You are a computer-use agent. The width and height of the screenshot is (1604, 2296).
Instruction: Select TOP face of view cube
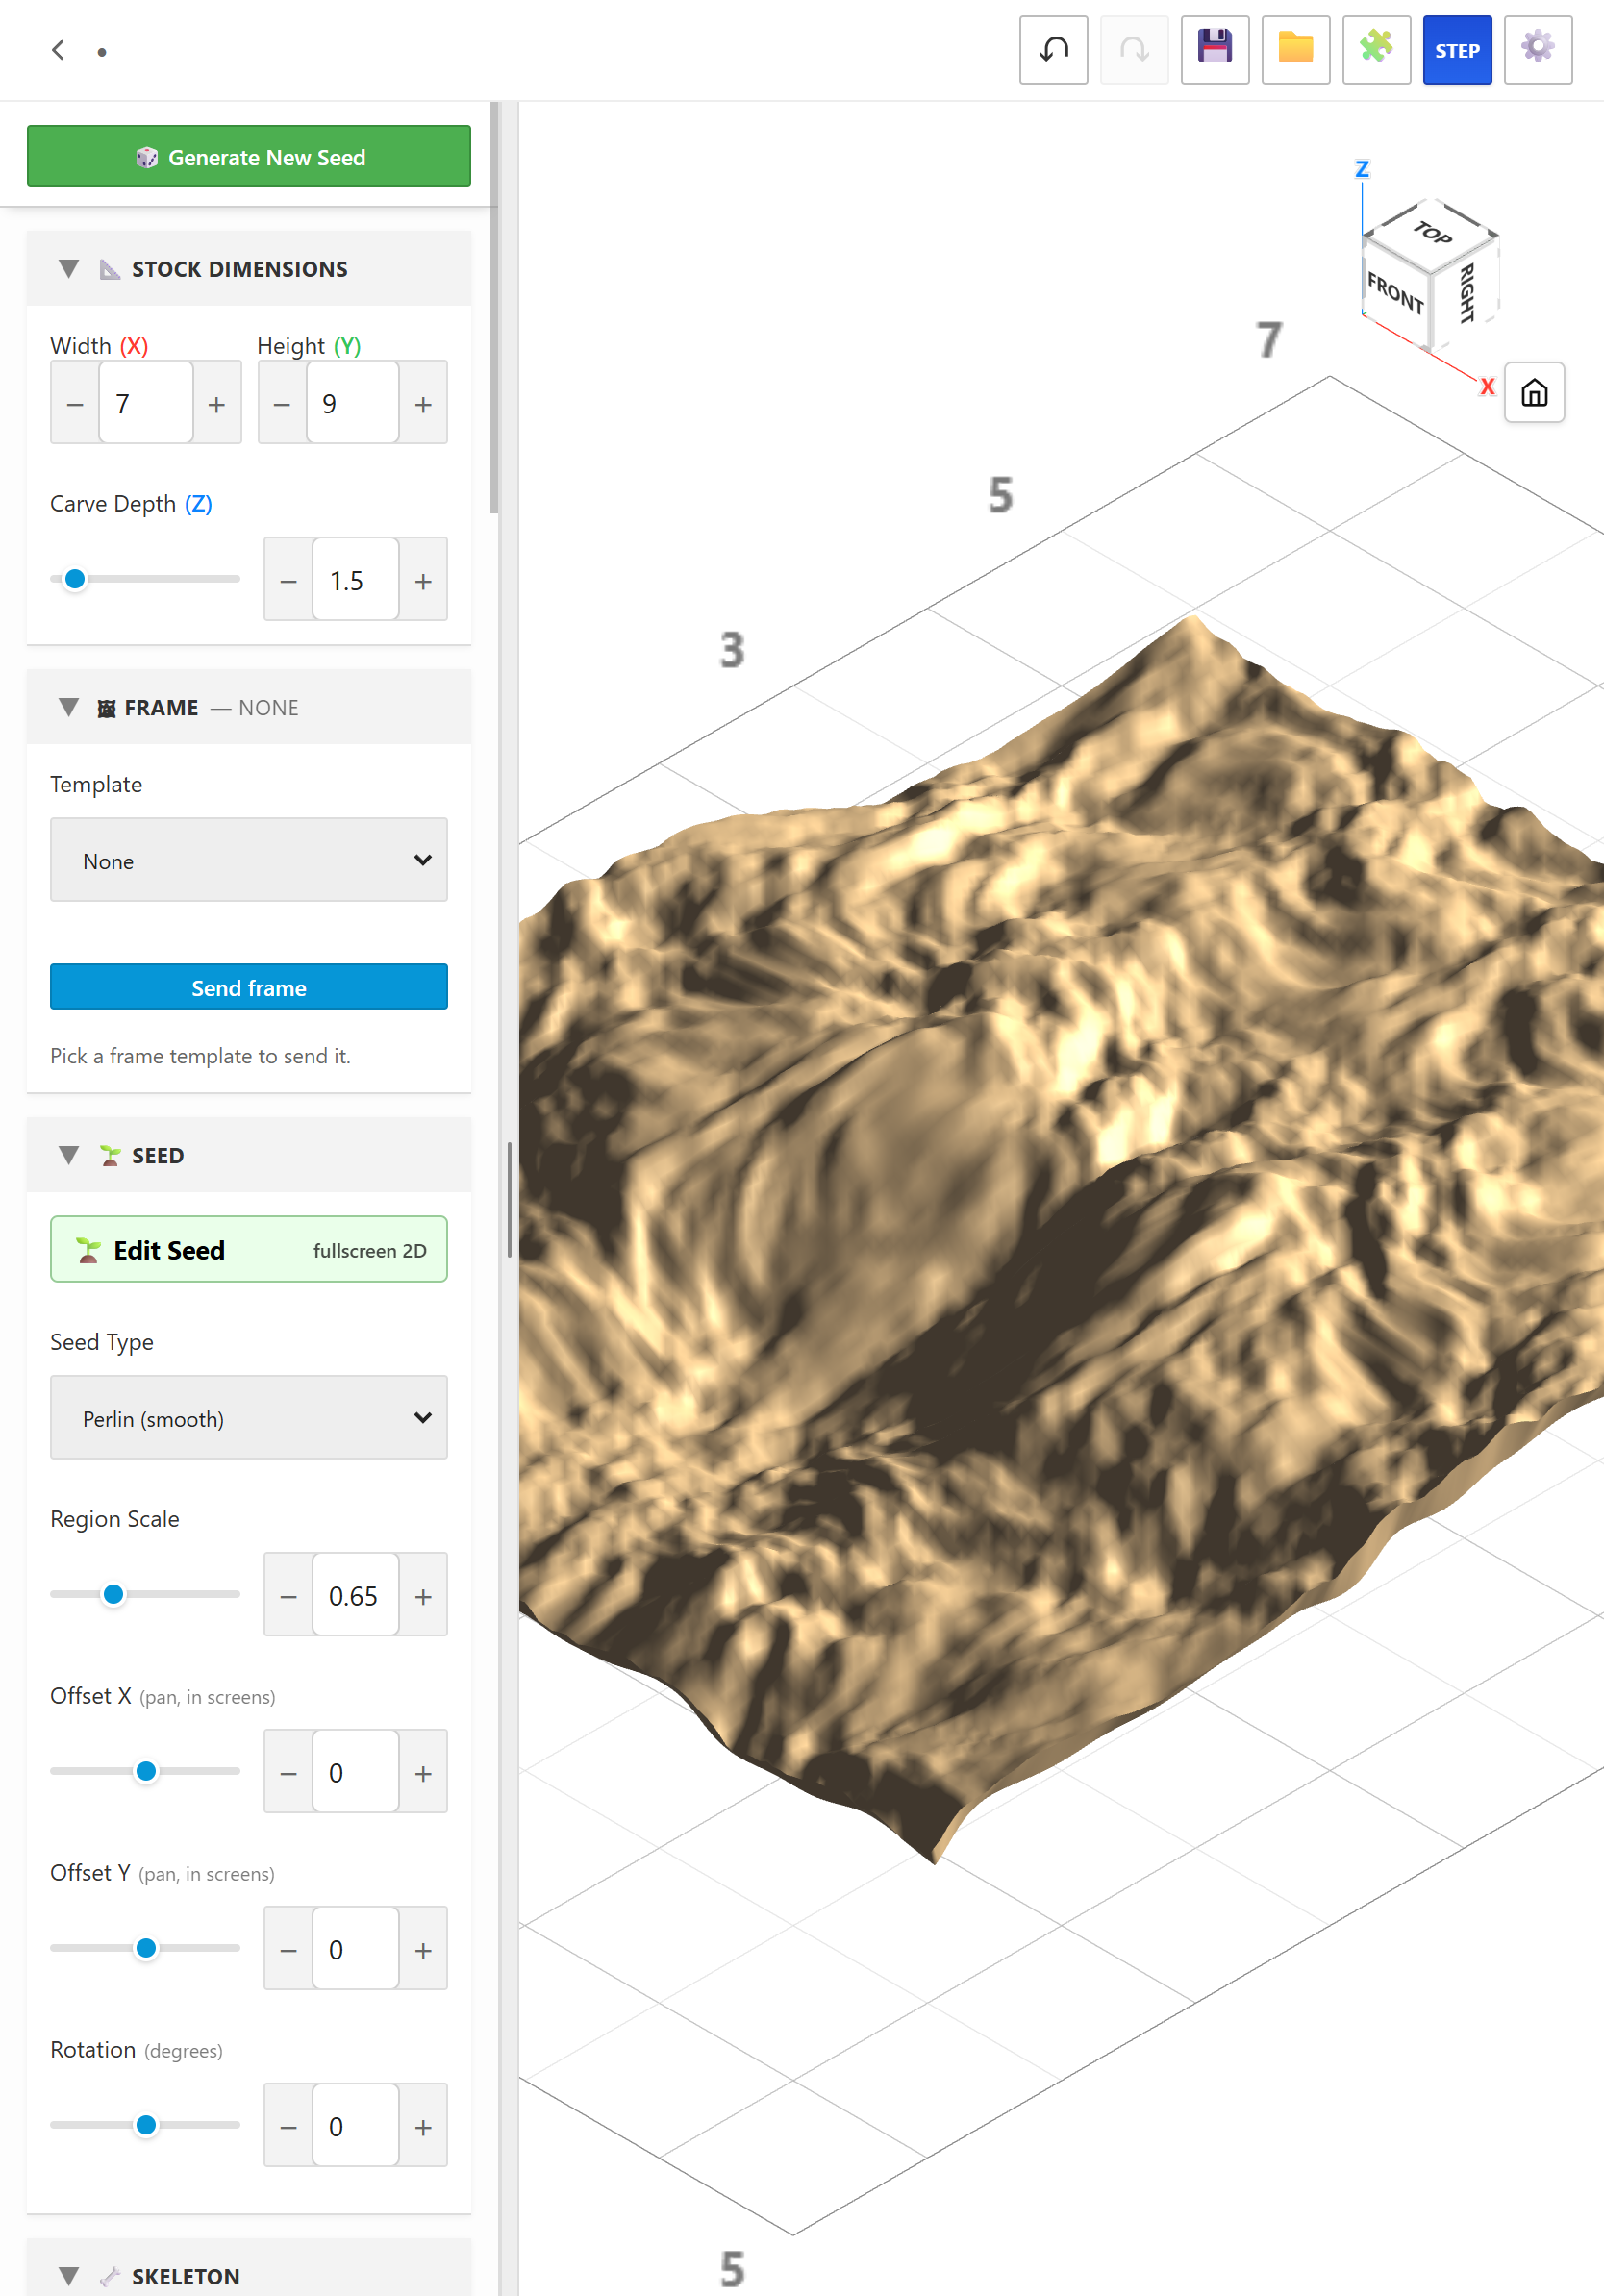point(1432,234)
